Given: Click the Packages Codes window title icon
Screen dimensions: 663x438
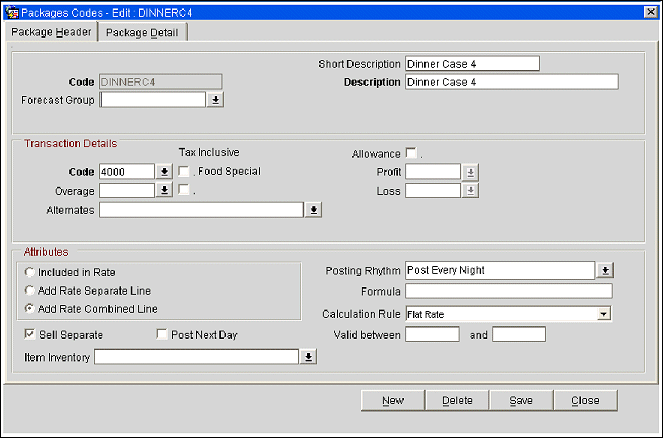Looking at the screenshot, I should 11,11.
